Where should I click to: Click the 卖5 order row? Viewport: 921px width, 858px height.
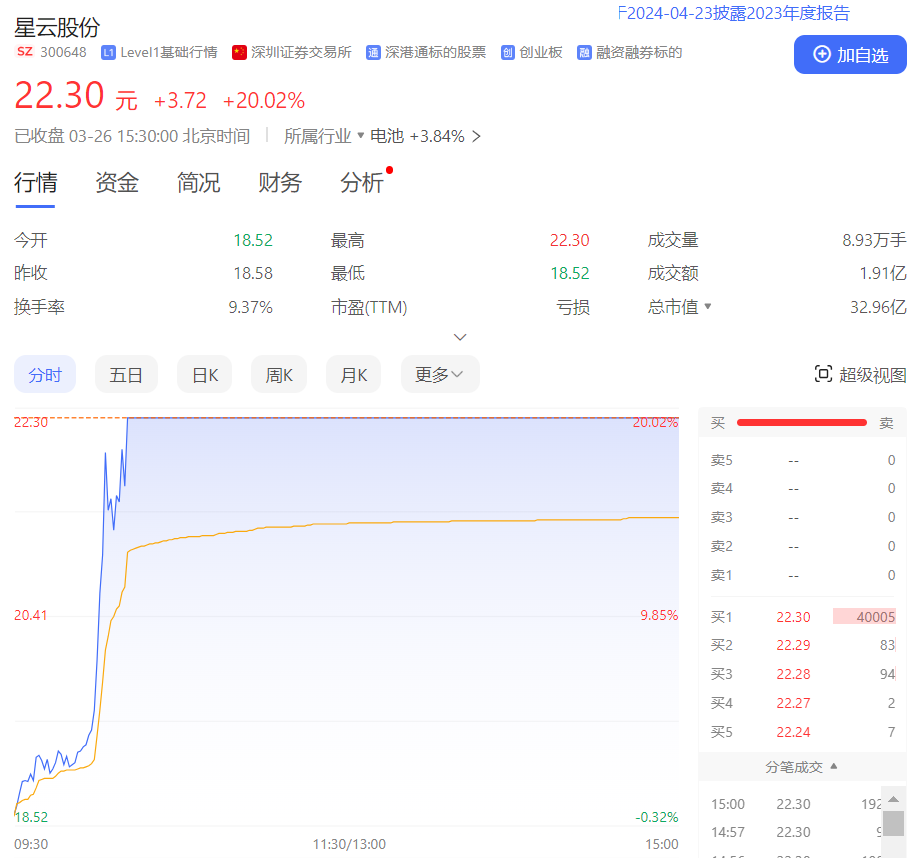pos(802,460)
